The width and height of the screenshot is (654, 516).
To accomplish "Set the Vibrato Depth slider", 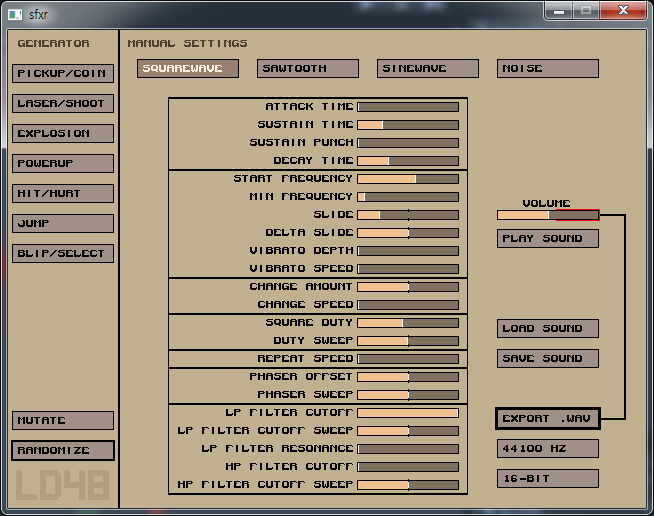I will point(408,251).
